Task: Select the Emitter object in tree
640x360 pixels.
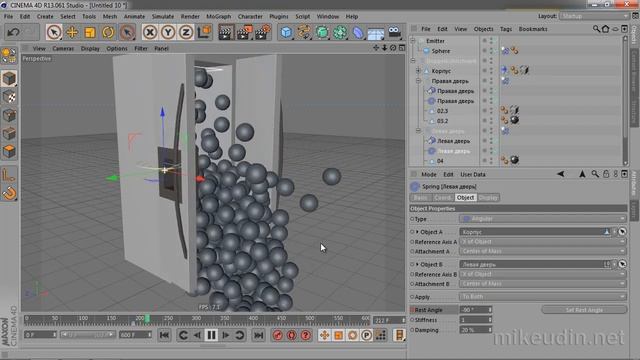Action: click(x=435, y=41)
